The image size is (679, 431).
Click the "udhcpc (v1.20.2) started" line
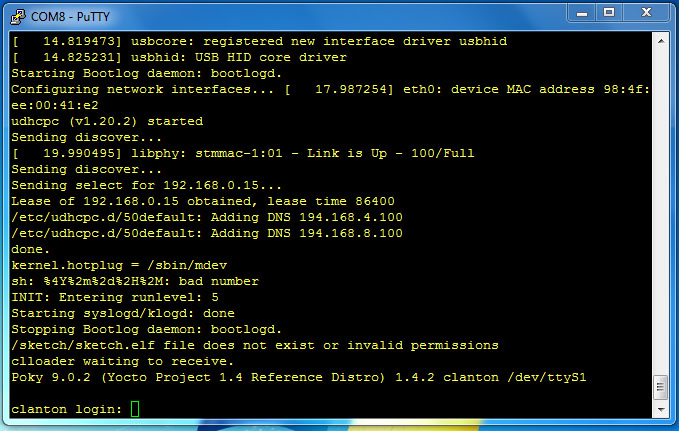pos(107,121)
